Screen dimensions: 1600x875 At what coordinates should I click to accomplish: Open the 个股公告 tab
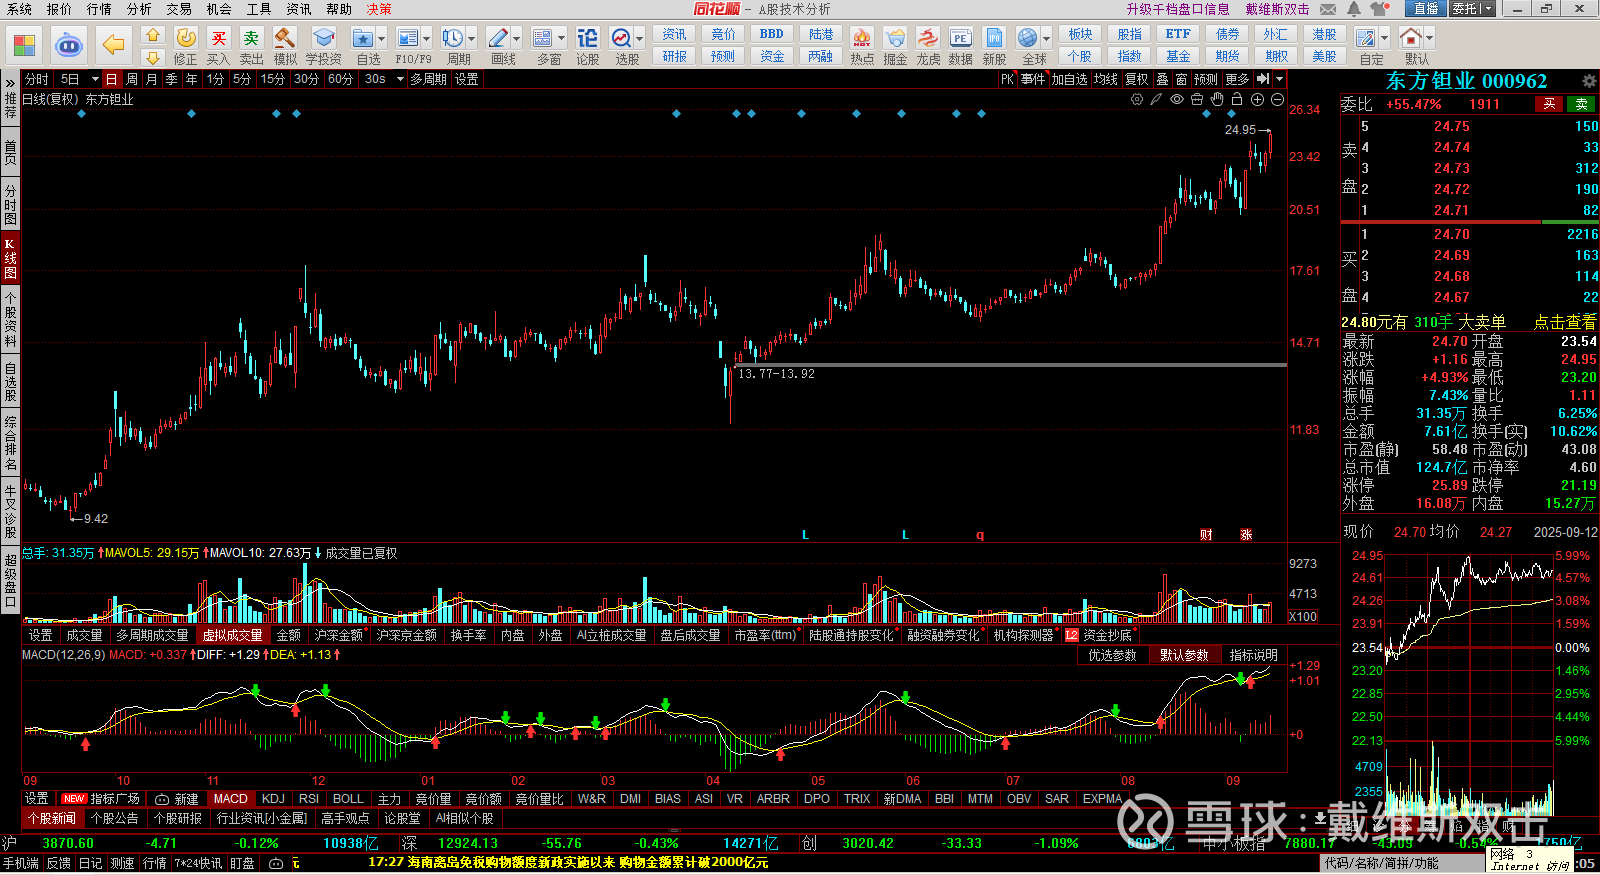114,818
